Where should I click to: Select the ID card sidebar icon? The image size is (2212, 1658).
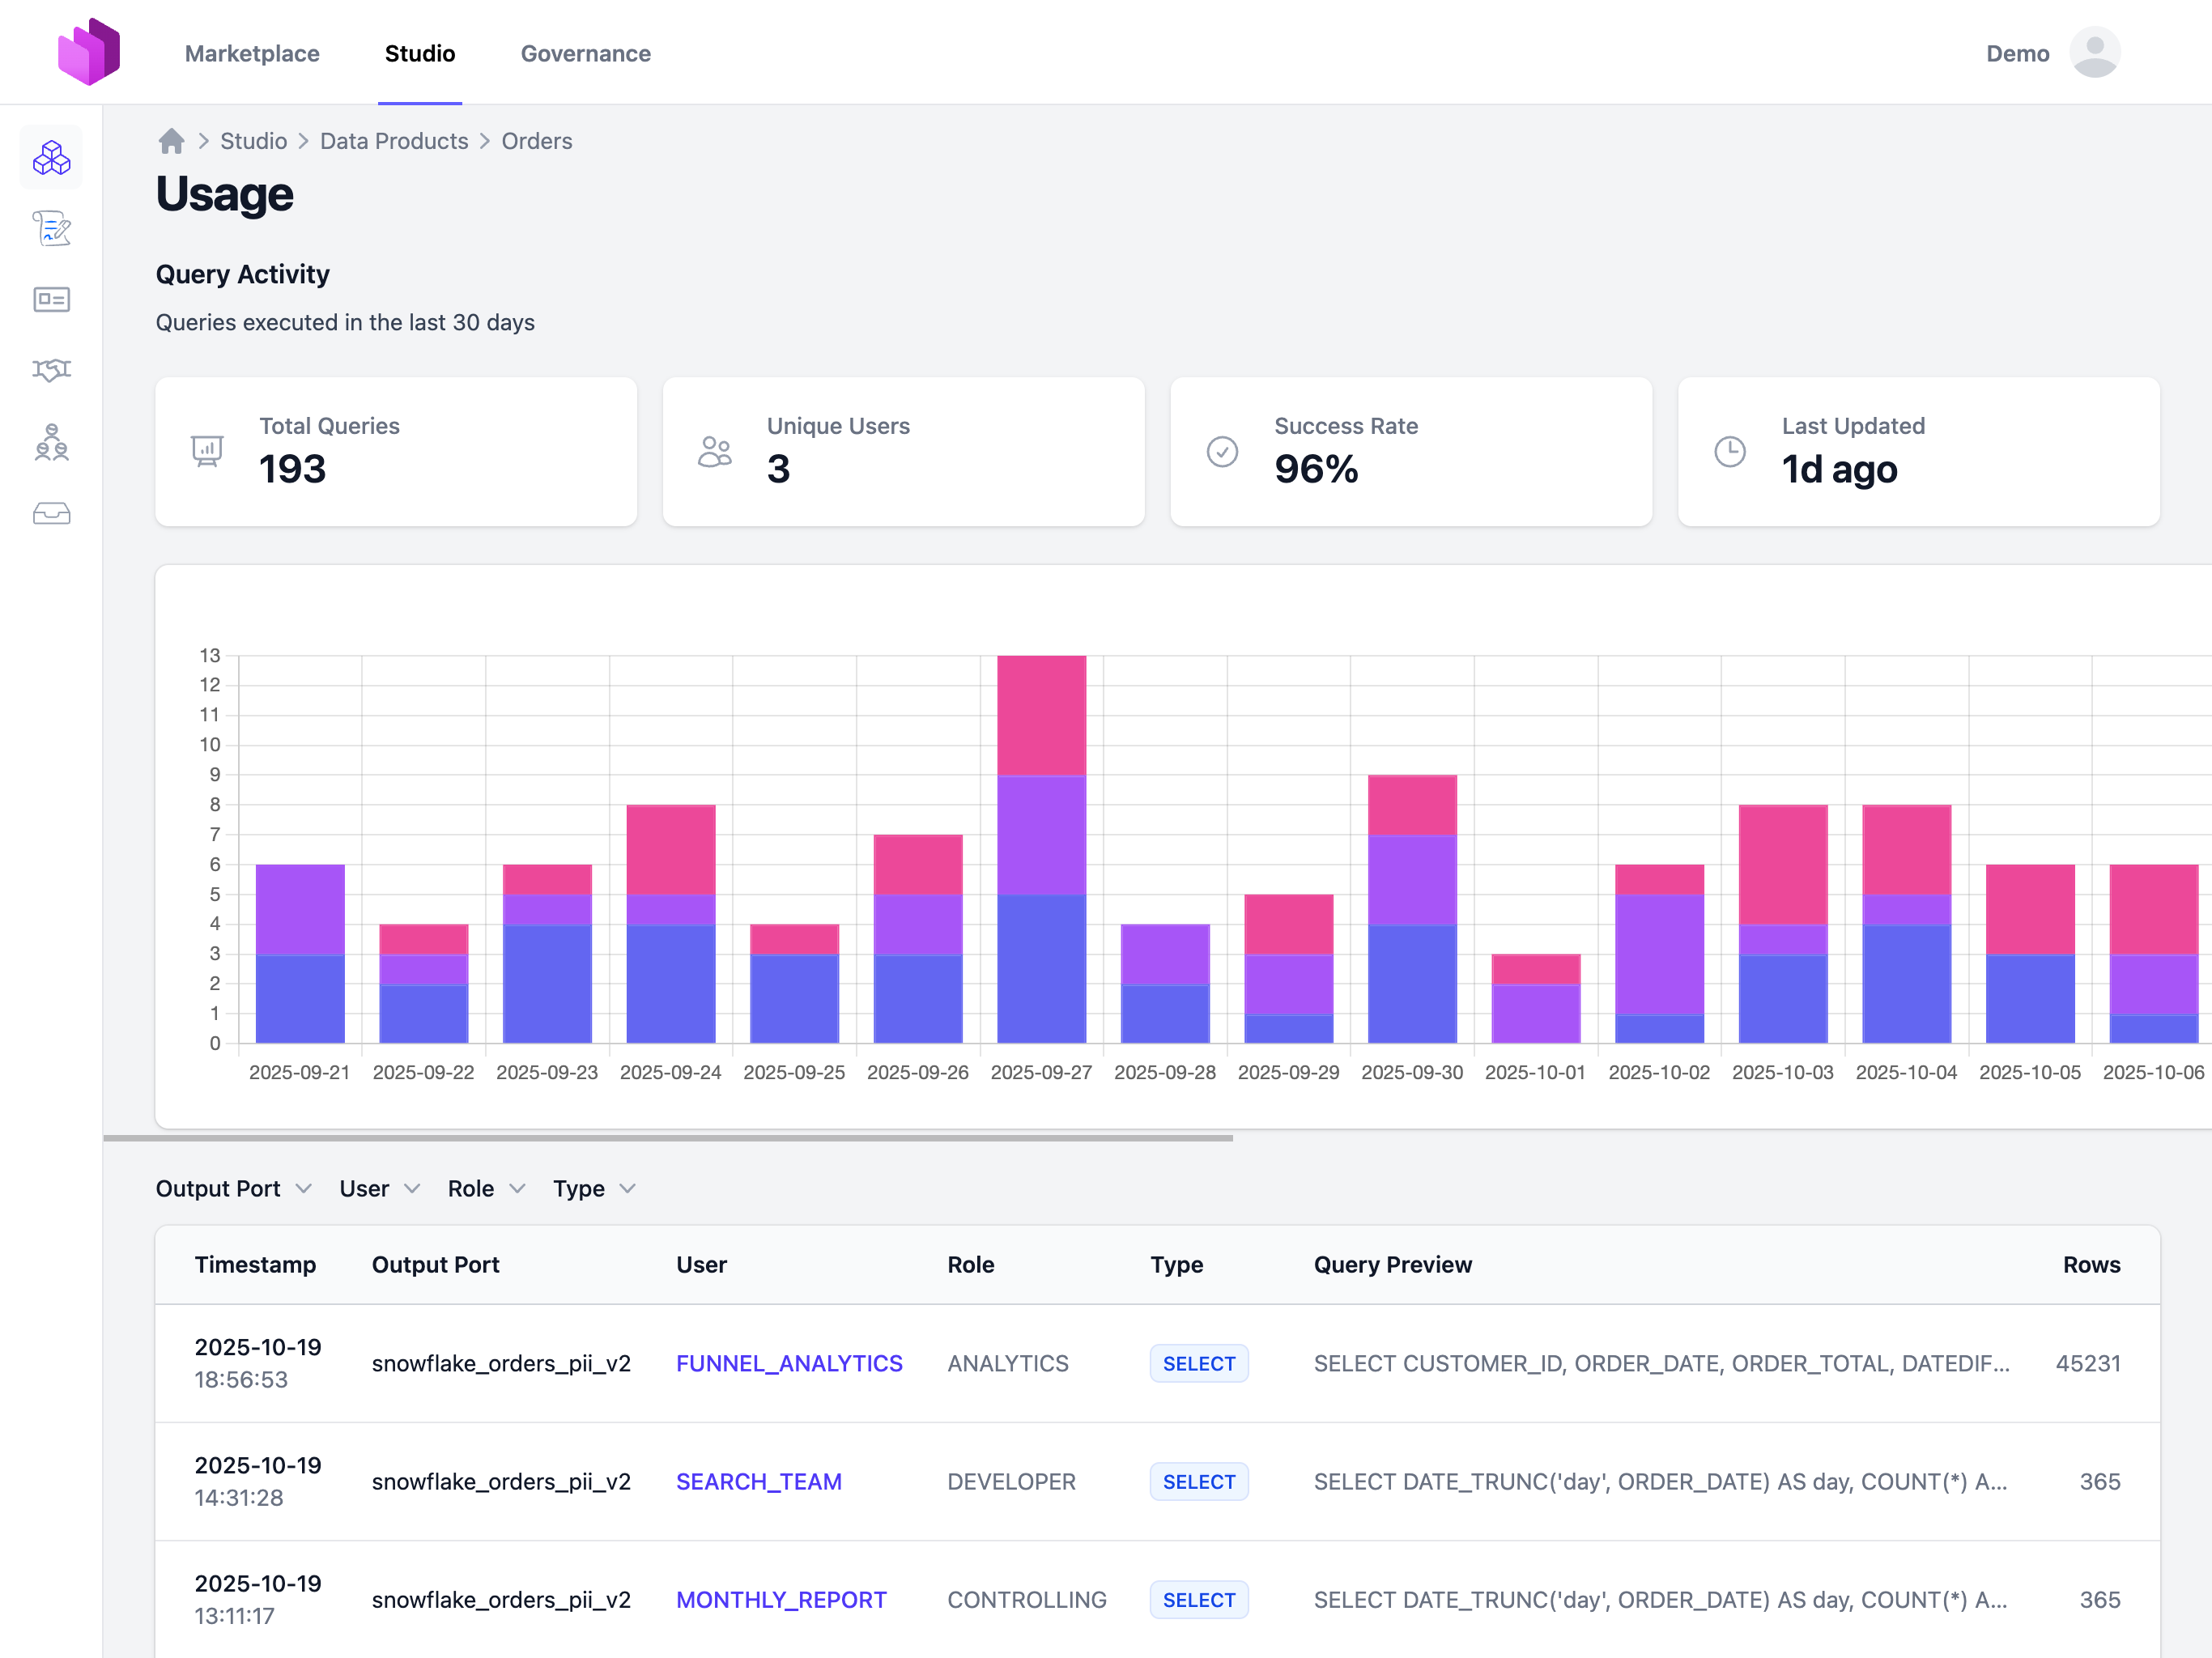[x=51, y=299]
